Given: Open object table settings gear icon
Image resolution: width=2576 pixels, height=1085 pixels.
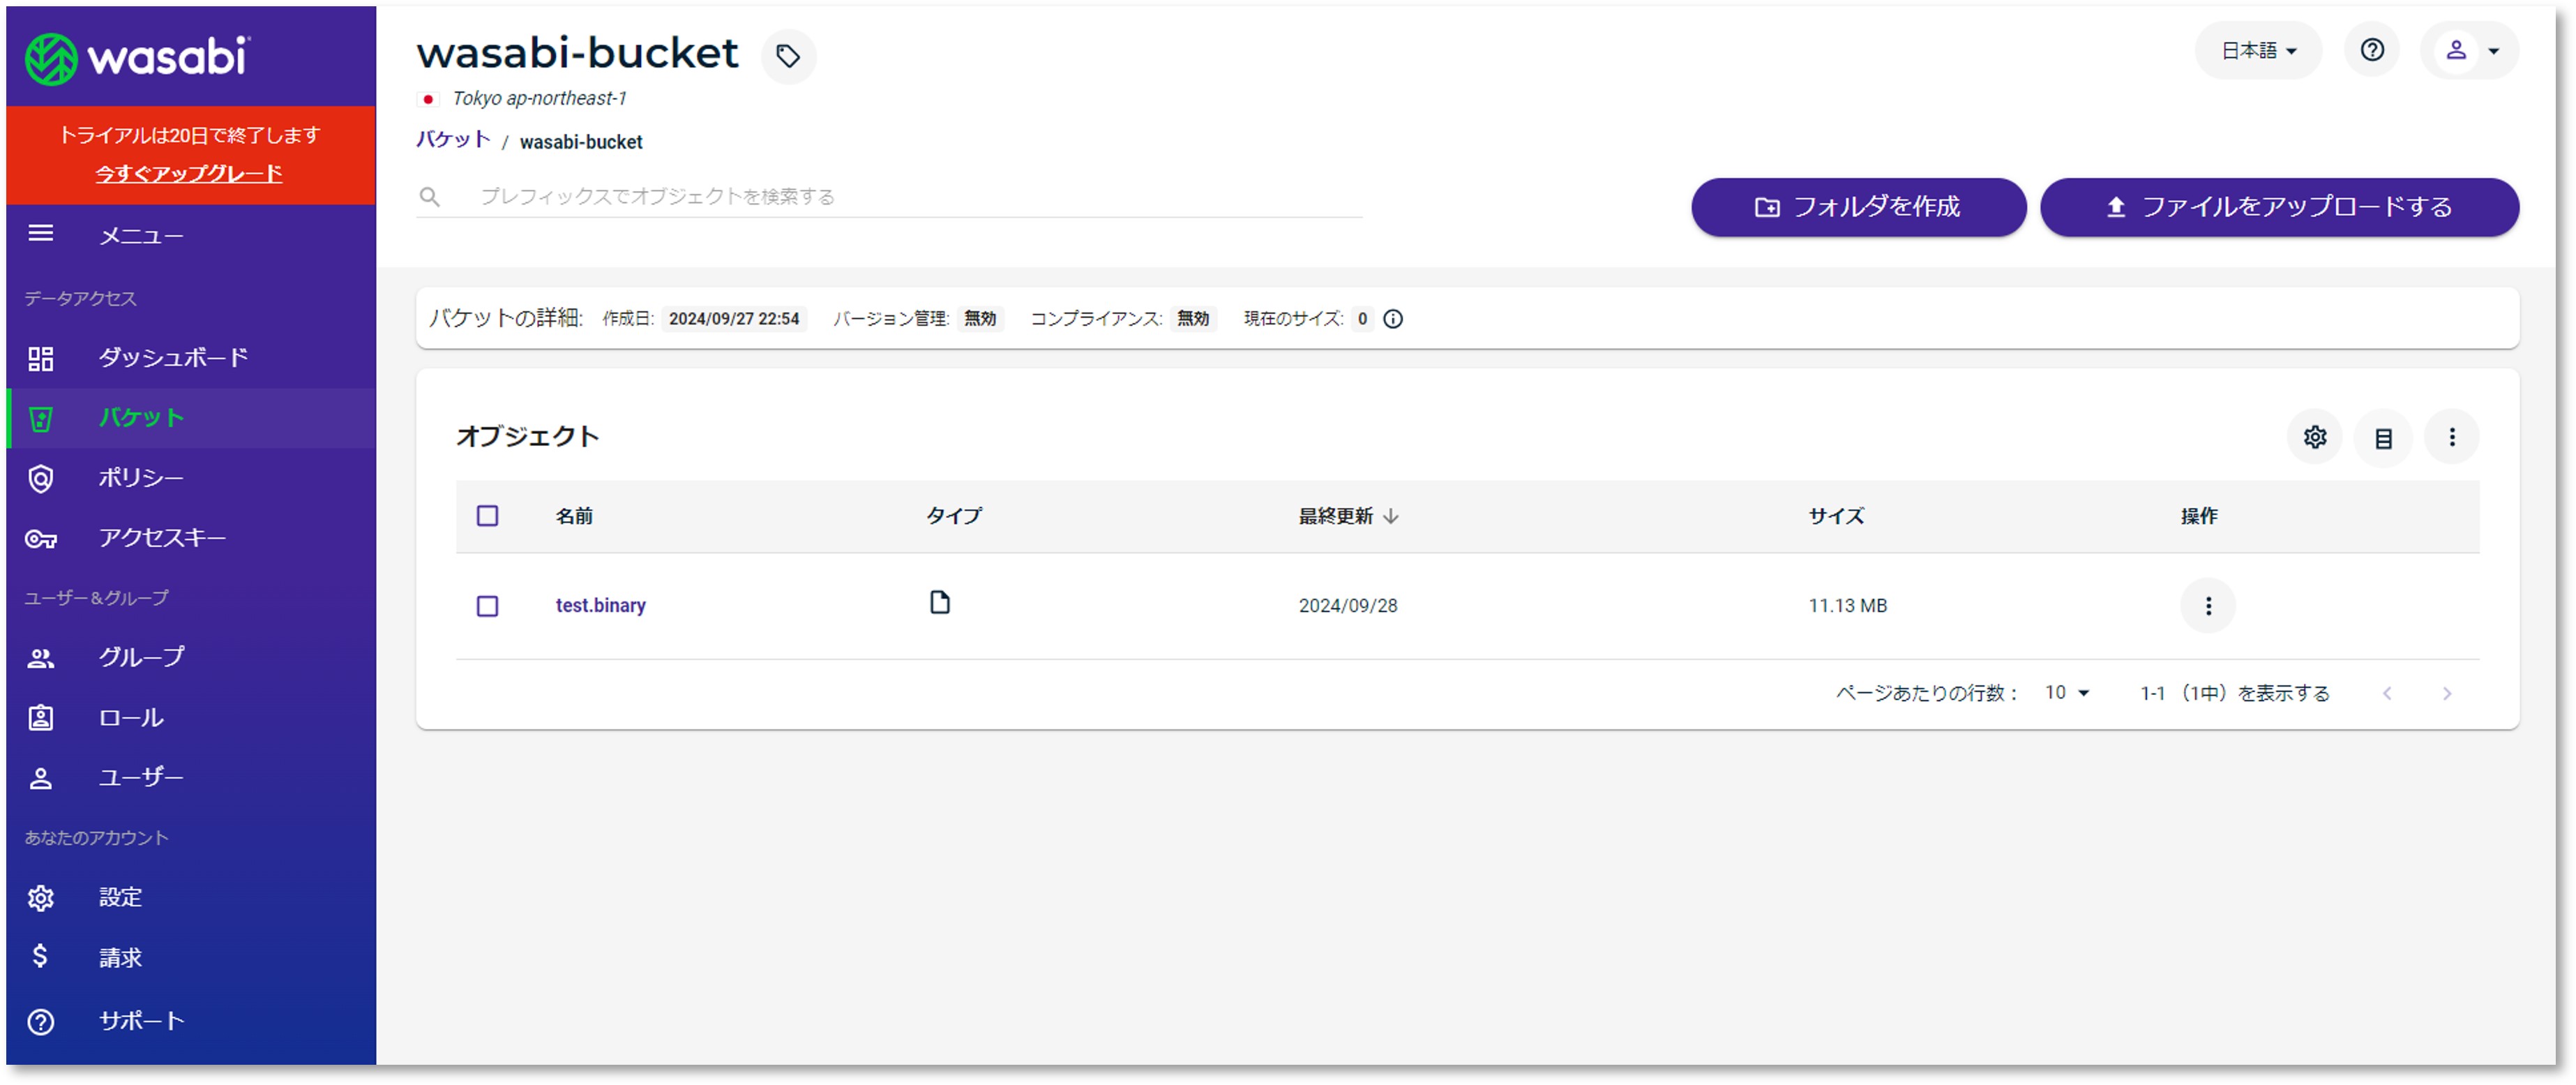Looking at the screenshot, I should (2314, 437).
